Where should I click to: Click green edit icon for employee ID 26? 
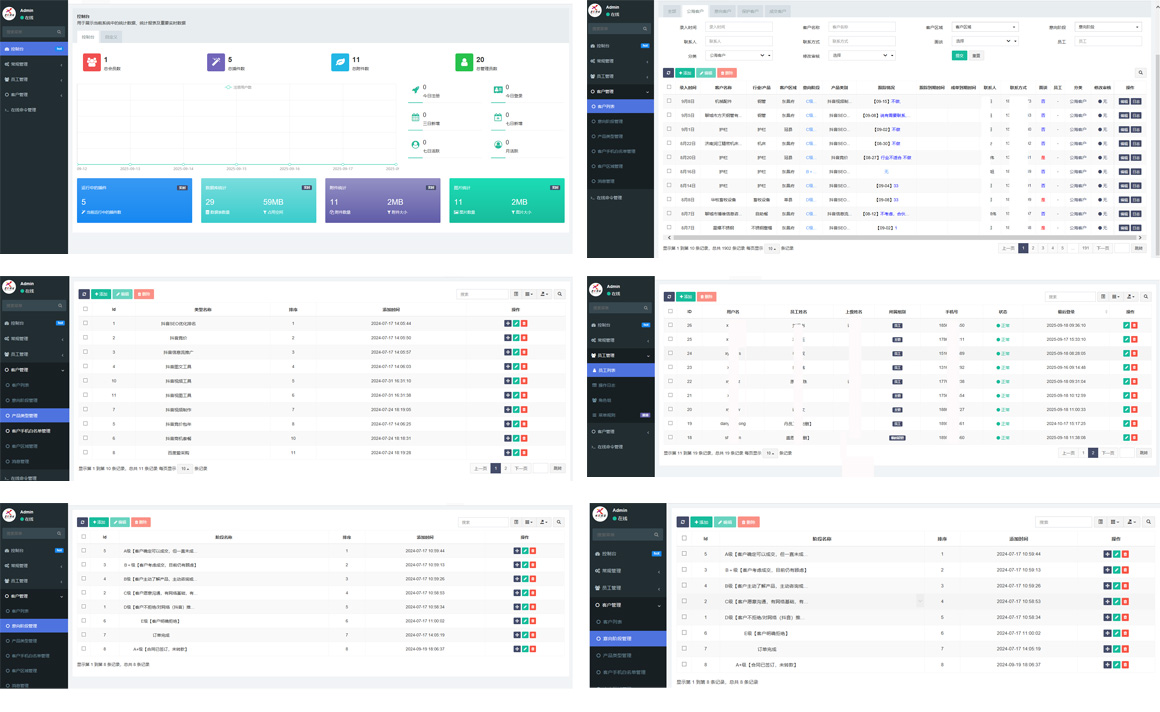pyautogui.click(x=1127, y=326)
